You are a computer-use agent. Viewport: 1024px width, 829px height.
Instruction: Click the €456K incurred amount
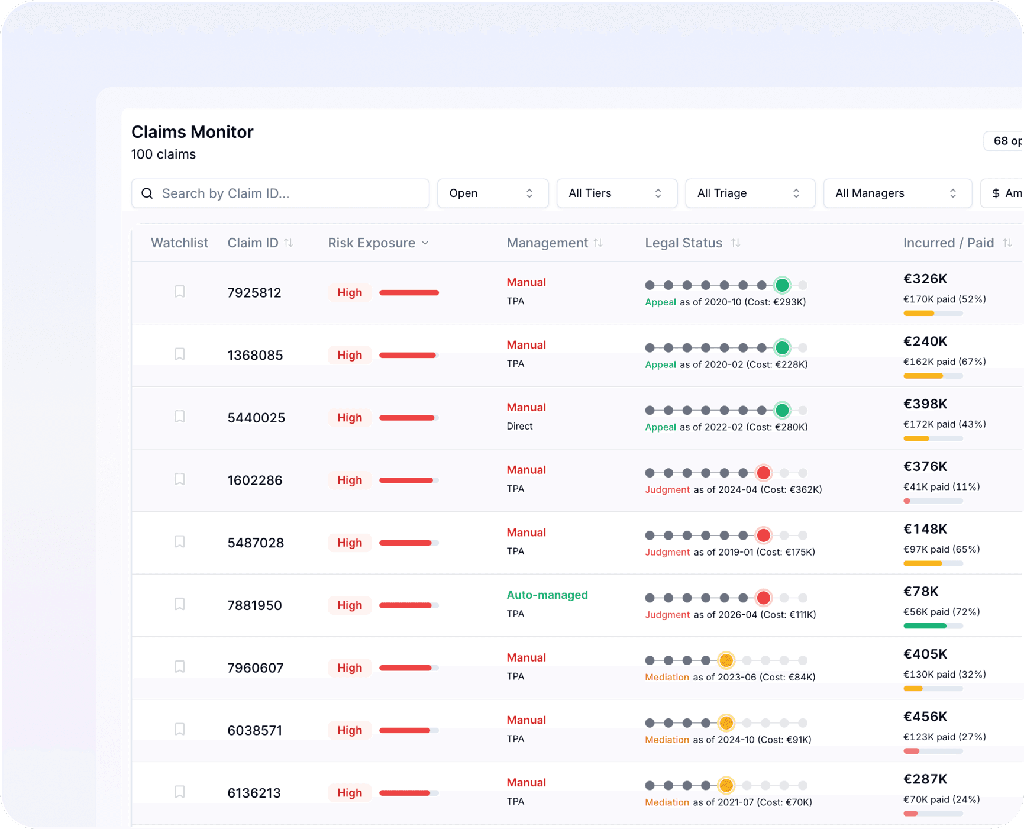tap(925, 717)
